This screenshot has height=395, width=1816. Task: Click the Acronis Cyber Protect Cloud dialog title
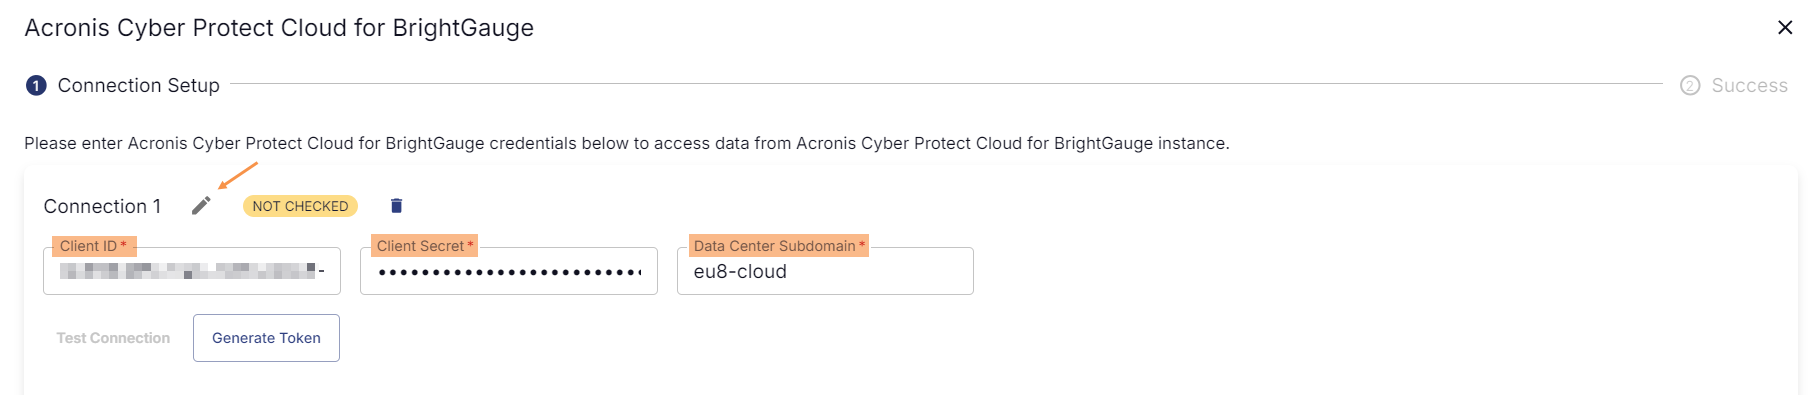[x=279, y=28]
